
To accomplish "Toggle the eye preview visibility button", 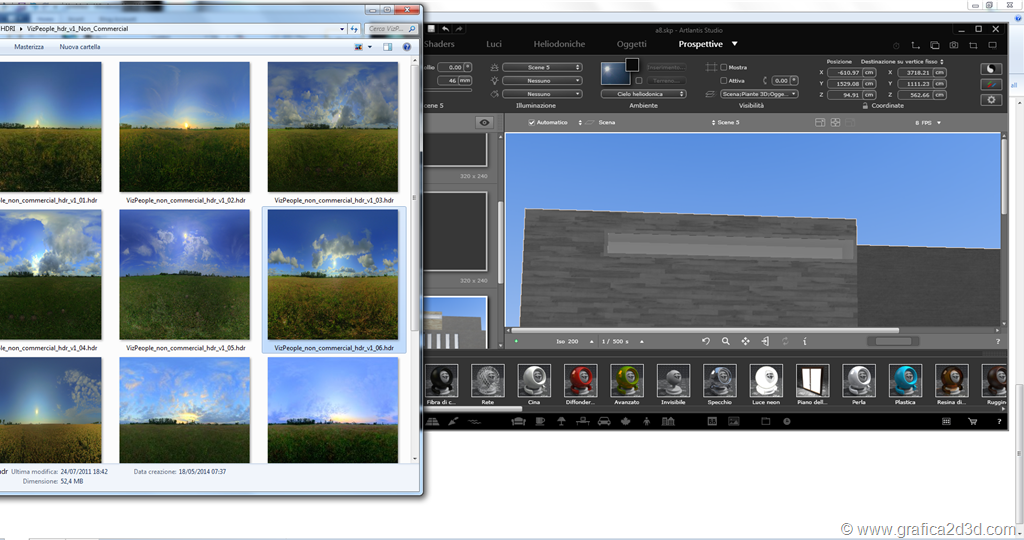I will [x=485, y=122].
